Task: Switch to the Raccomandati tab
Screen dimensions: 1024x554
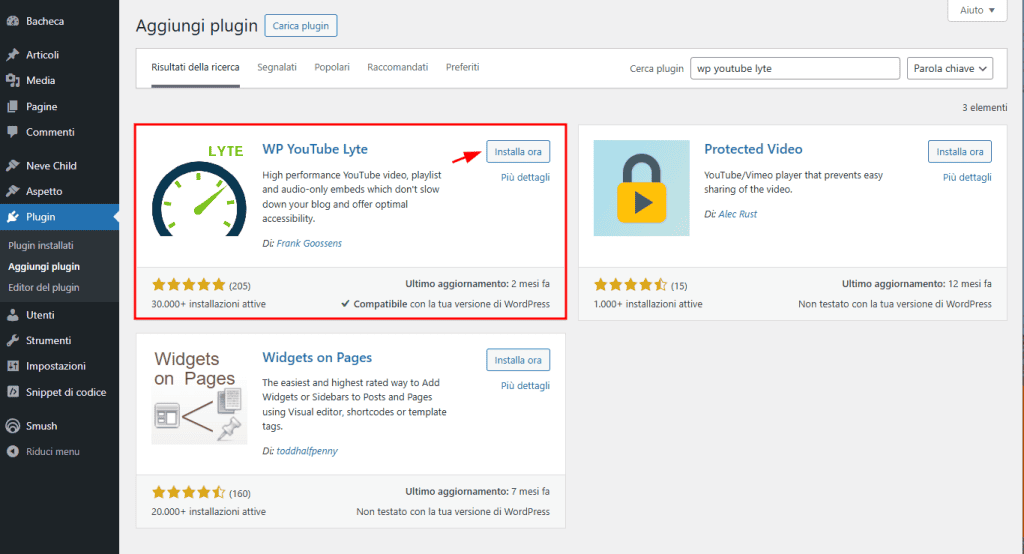Action: [x=398, y=67]
